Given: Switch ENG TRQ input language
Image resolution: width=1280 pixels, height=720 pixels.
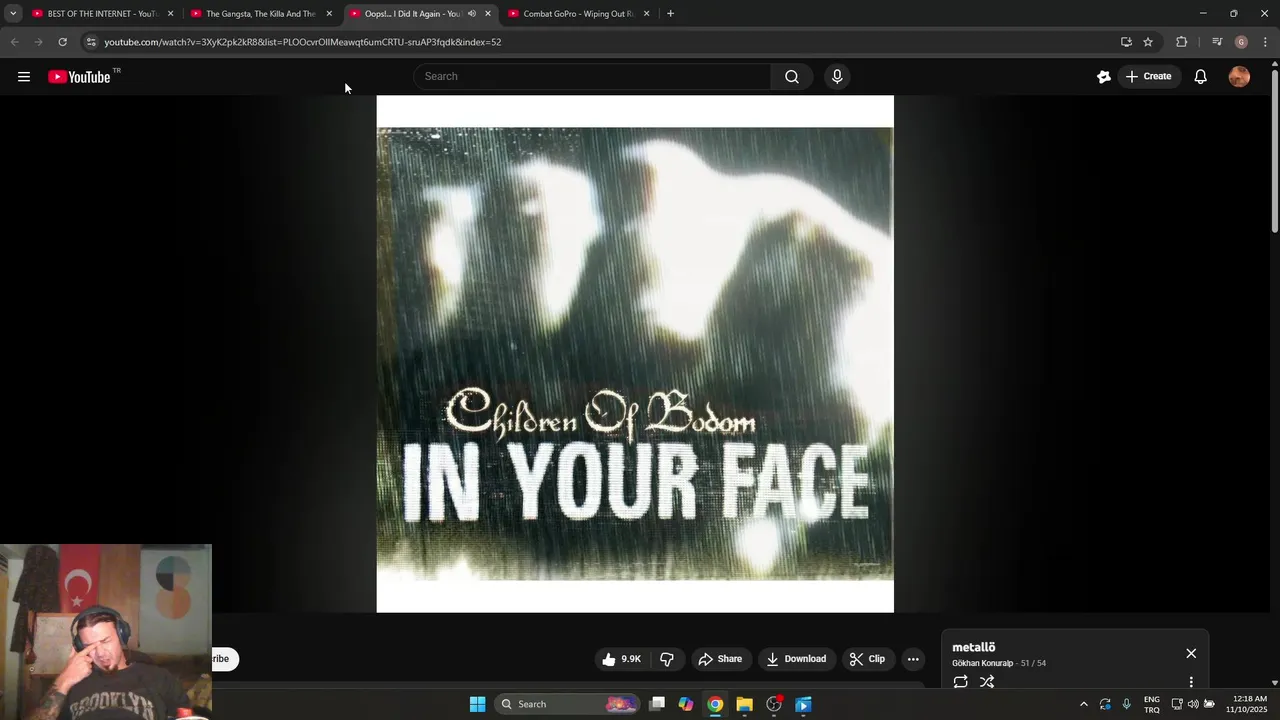Looking at the screenshot, I should tap(1152, 704).
